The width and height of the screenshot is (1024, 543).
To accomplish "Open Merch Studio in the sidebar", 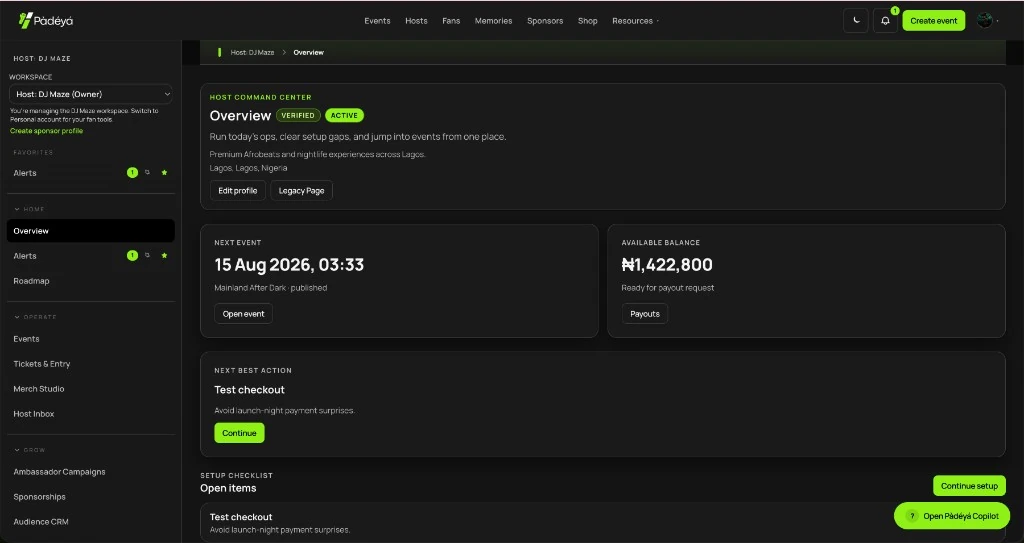I will [39, 389].
